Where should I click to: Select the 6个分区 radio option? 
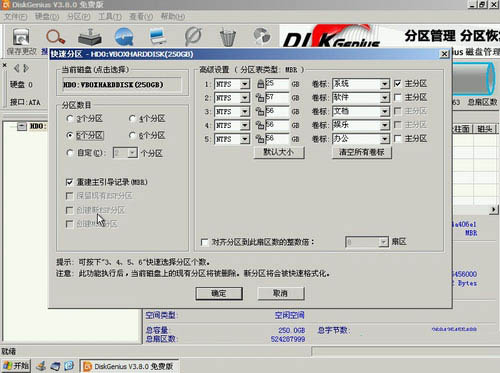(x=132, y=135)
